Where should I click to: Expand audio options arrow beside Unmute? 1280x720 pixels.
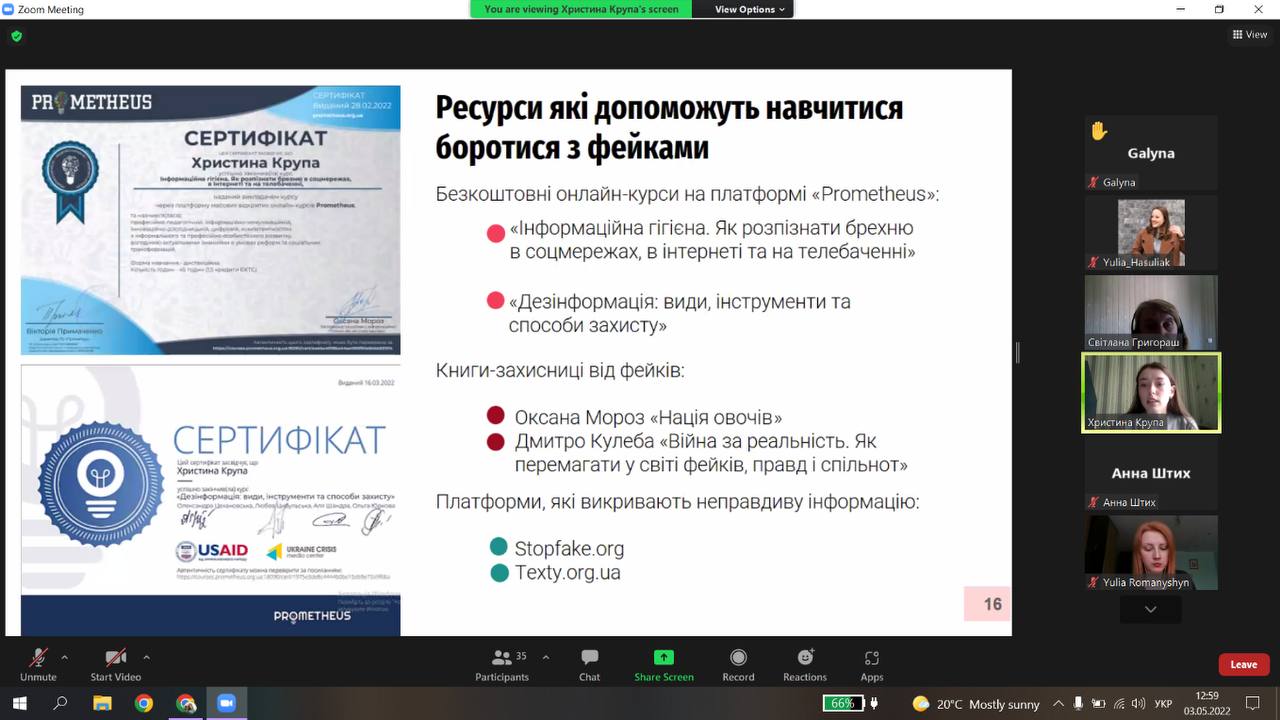click(65, 657)
